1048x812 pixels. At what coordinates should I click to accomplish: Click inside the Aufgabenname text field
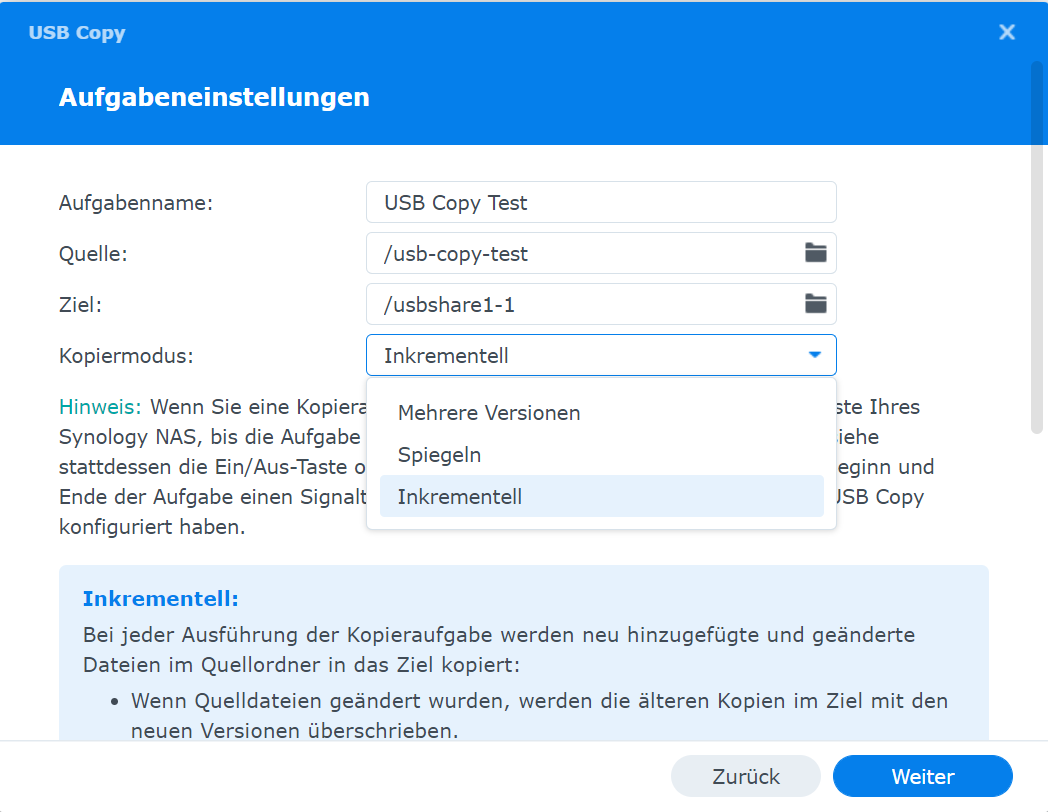tap(600, 202)
